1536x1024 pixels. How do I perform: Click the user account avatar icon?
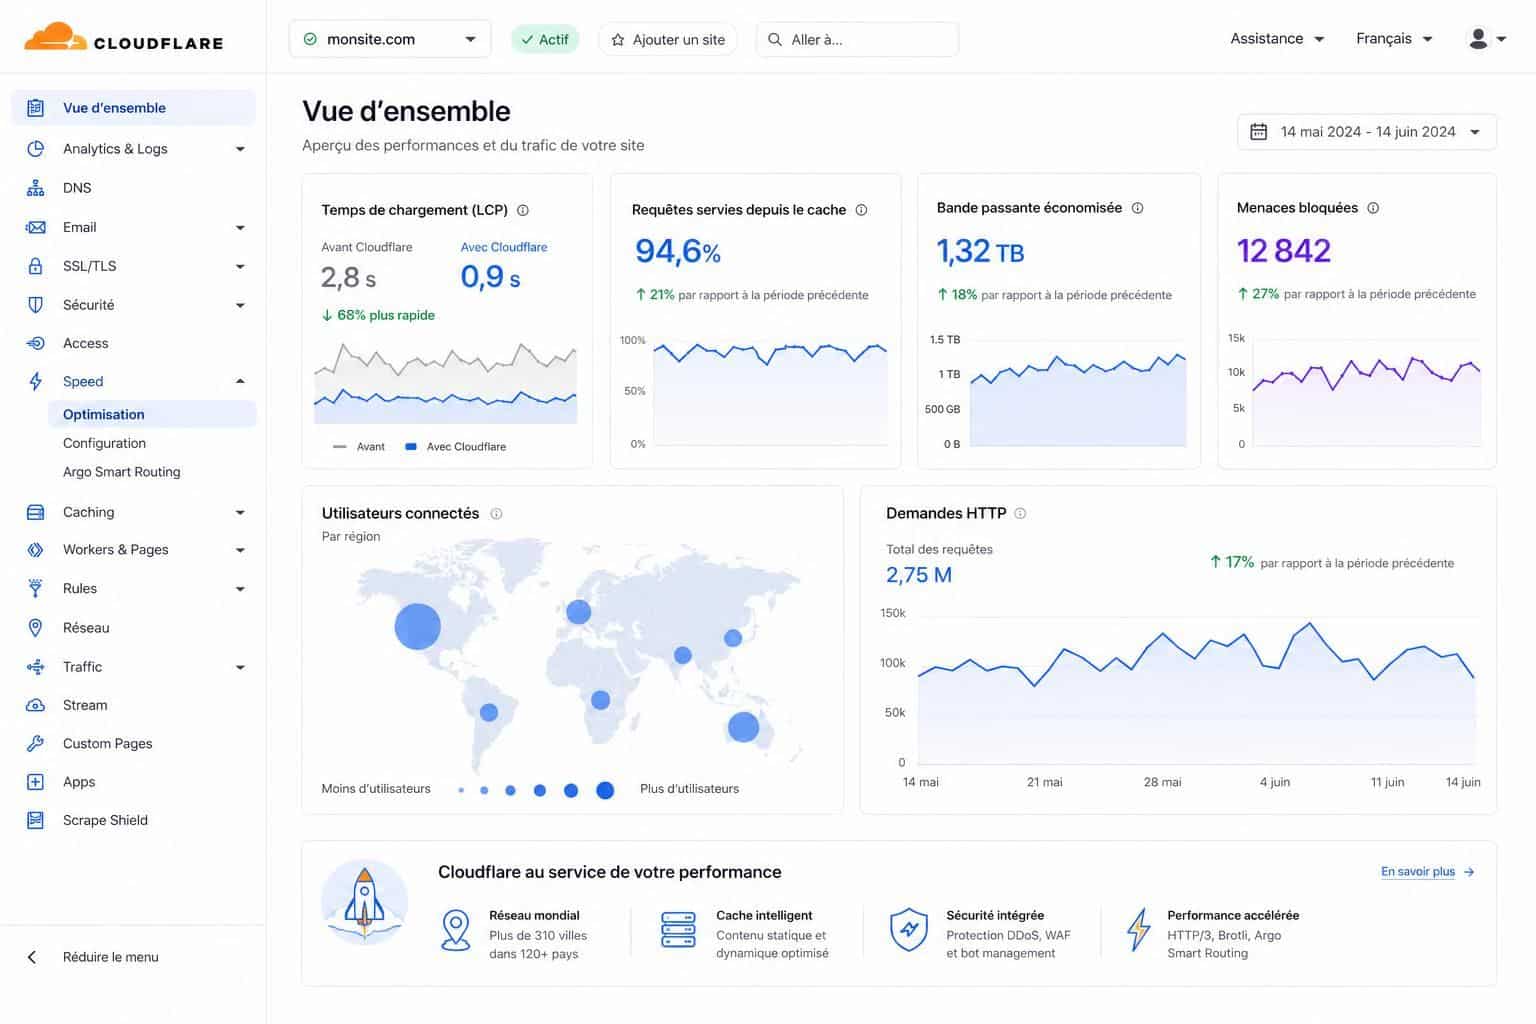pos(1478,39)
